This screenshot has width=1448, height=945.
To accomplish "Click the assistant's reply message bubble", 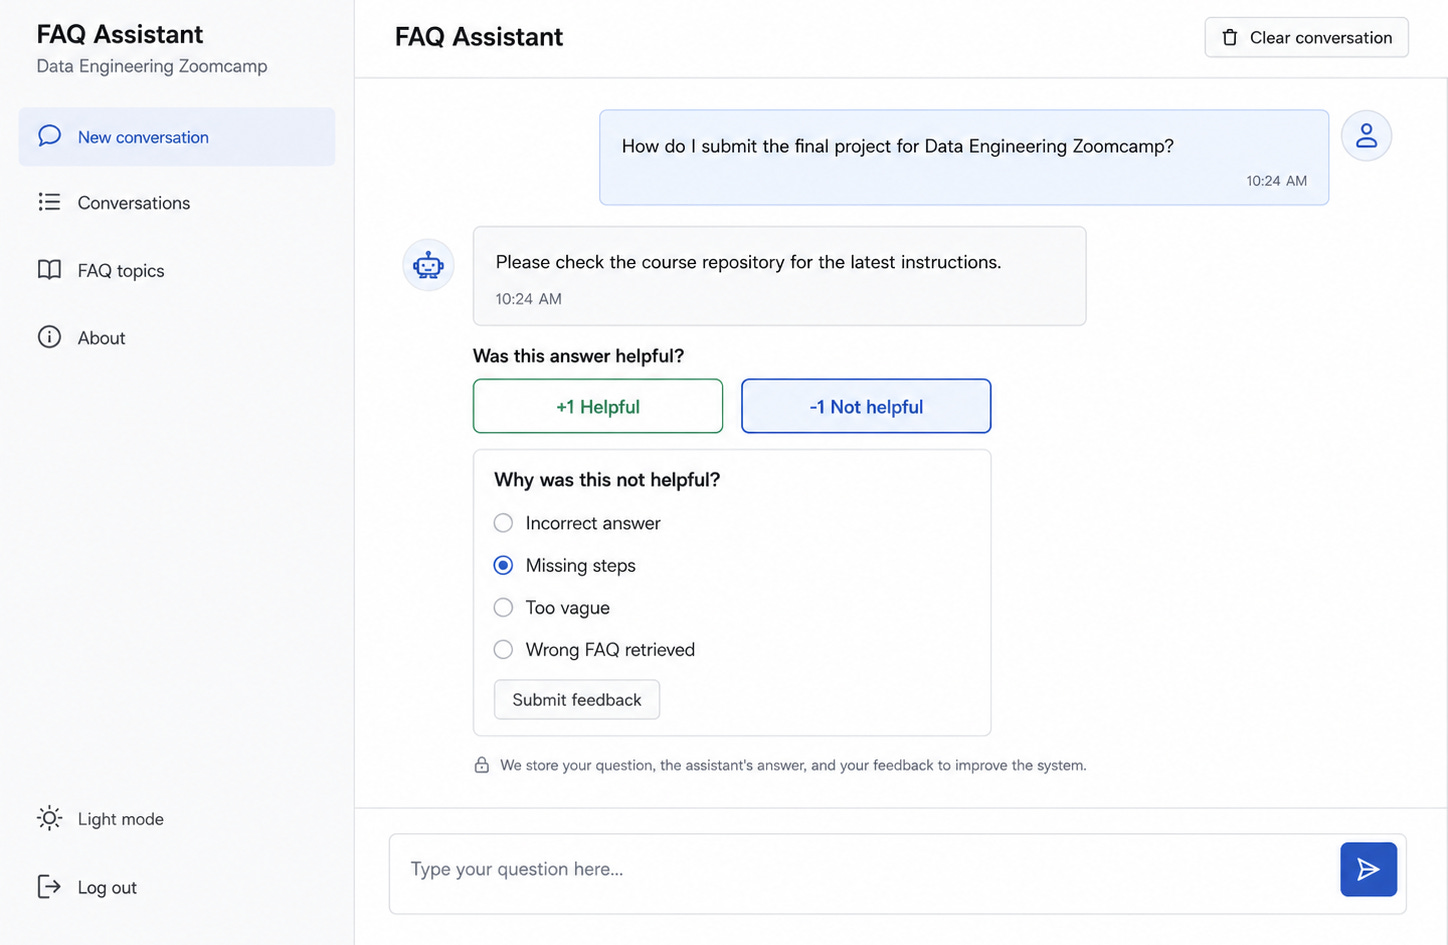I will 780,276.
